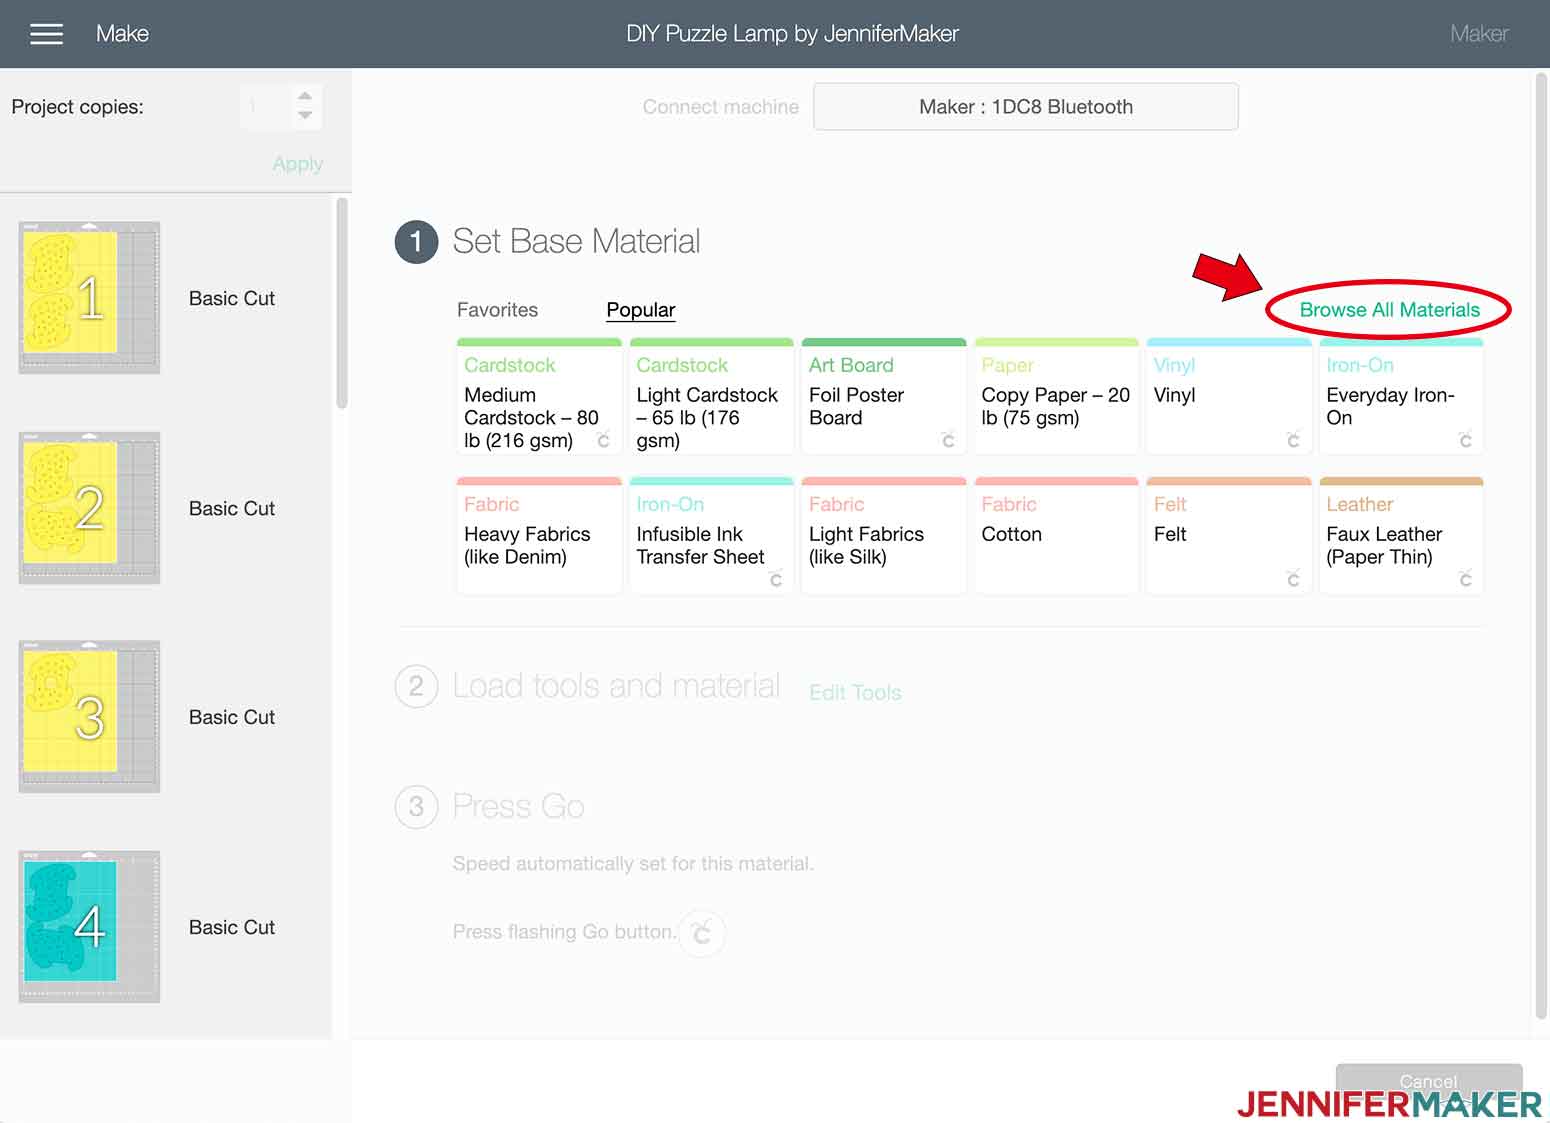
Task: Click the Make label in header
Action: pyautogui.click(x=122, y=34)
